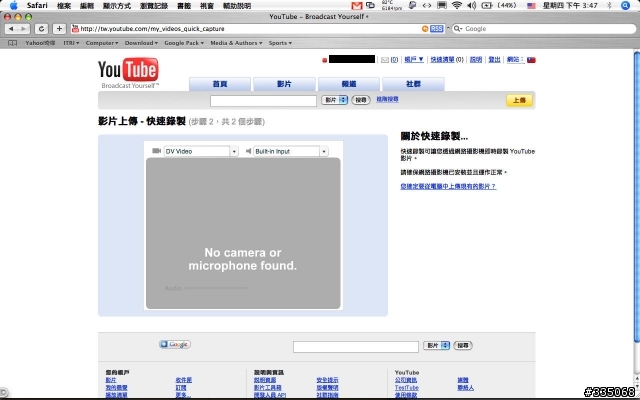
Task: Click the Taiwan flag site icon
Action: (x=531, y=60)
